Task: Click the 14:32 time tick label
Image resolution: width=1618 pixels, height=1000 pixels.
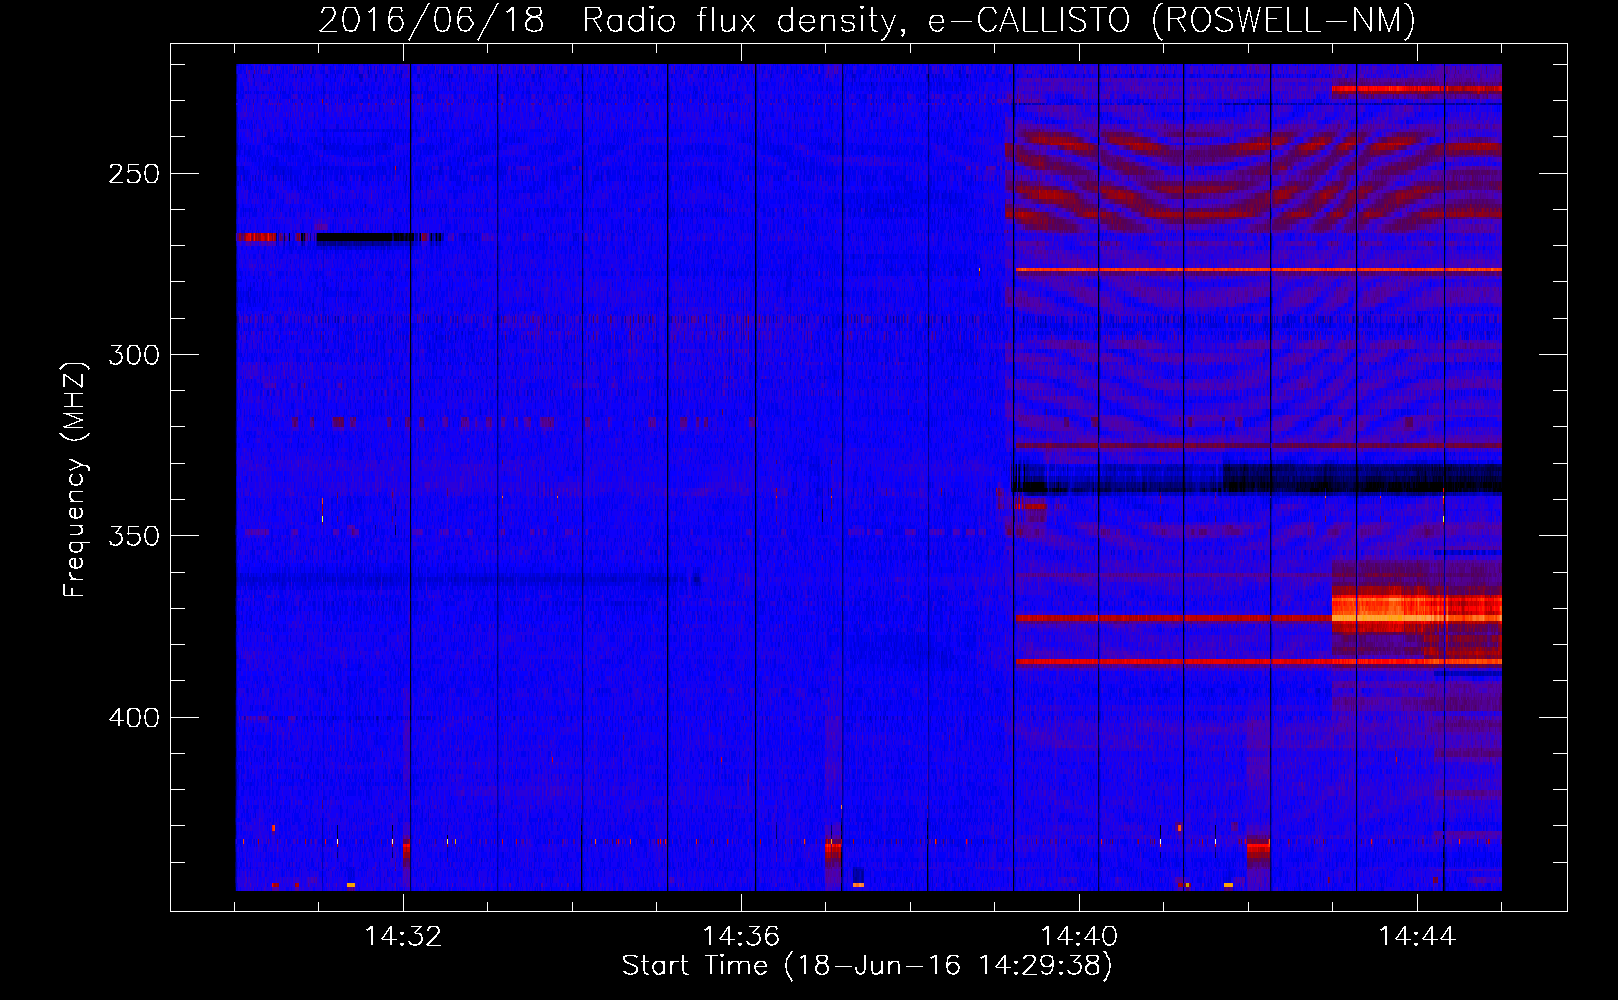Action: coord(403,937)
